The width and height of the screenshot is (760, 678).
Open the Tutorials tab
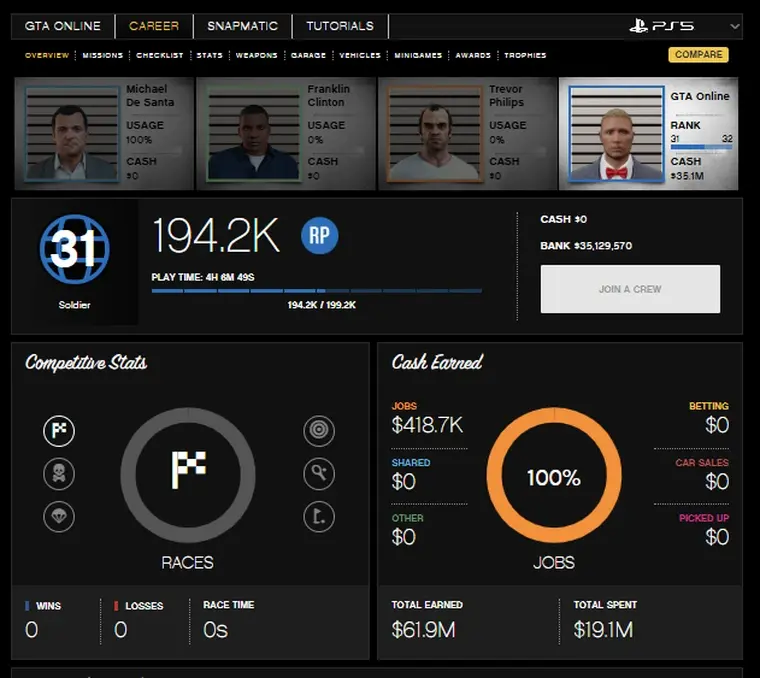click(340, 26)
